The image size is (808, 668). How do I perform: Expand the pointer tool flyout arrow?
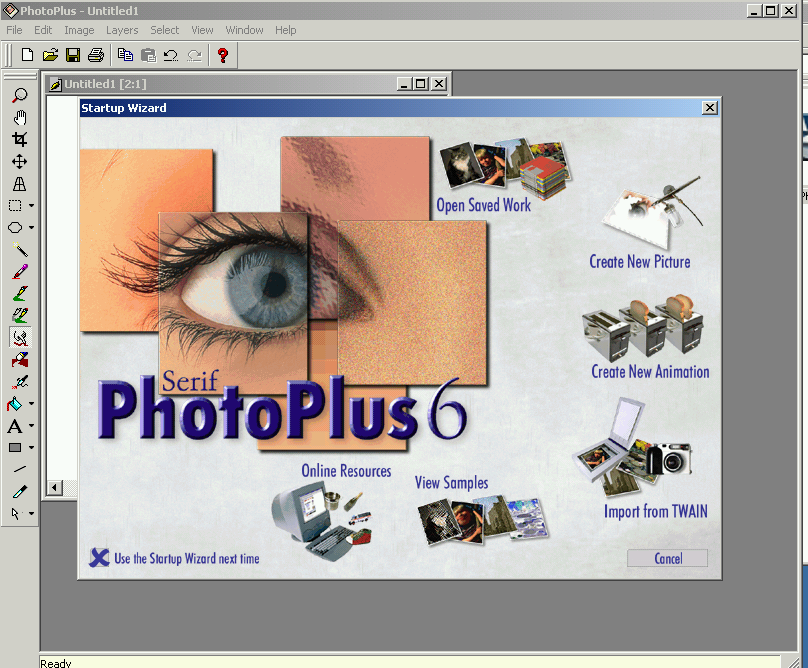pos(31,513)
